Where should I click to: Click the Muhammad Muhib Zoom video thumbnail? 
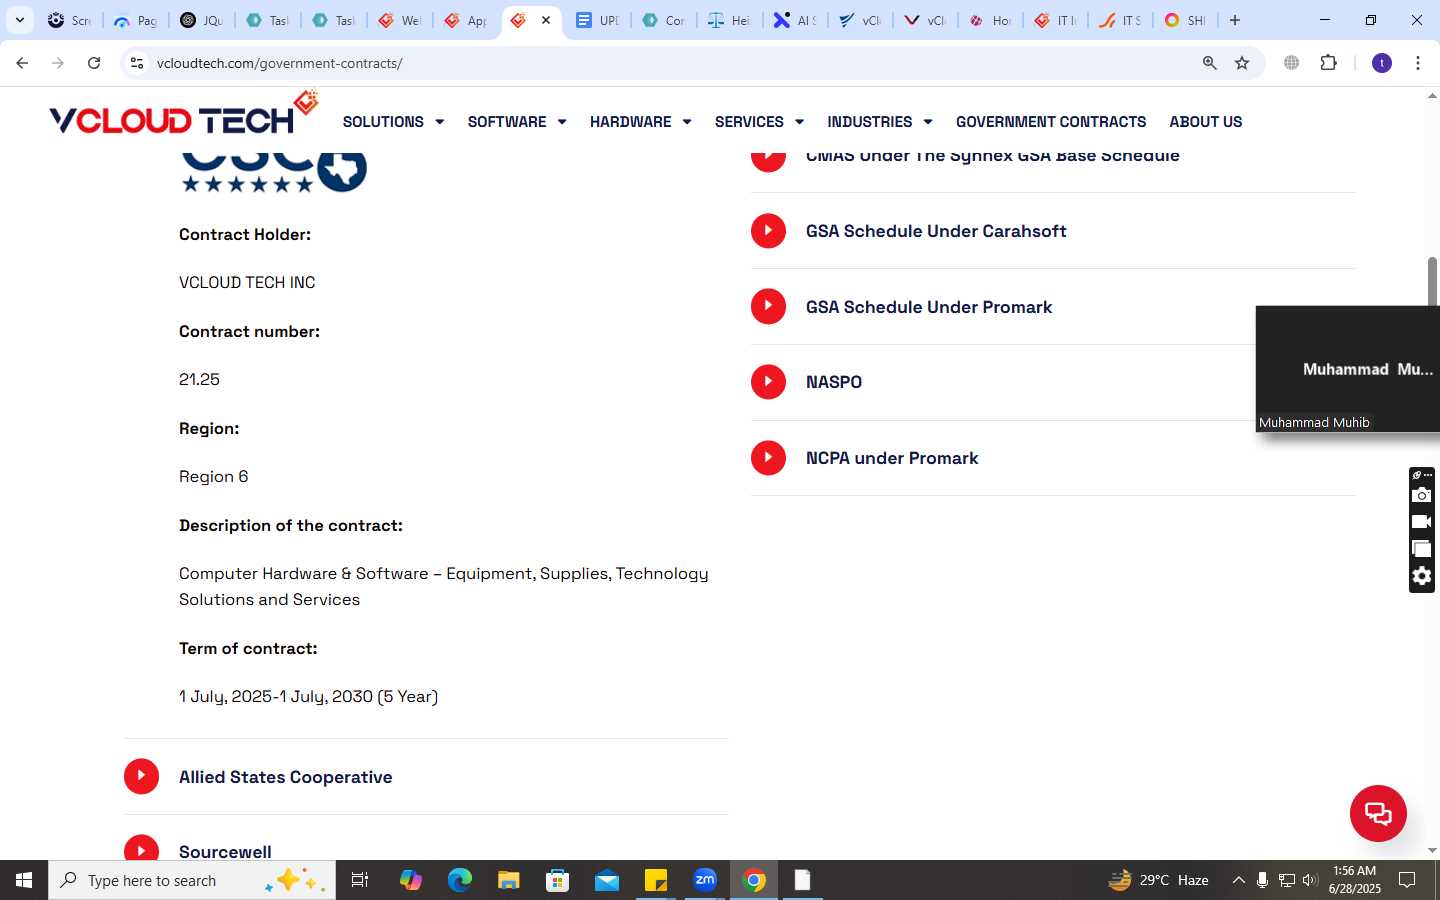pyautogui.click(x=1348, y=369)
